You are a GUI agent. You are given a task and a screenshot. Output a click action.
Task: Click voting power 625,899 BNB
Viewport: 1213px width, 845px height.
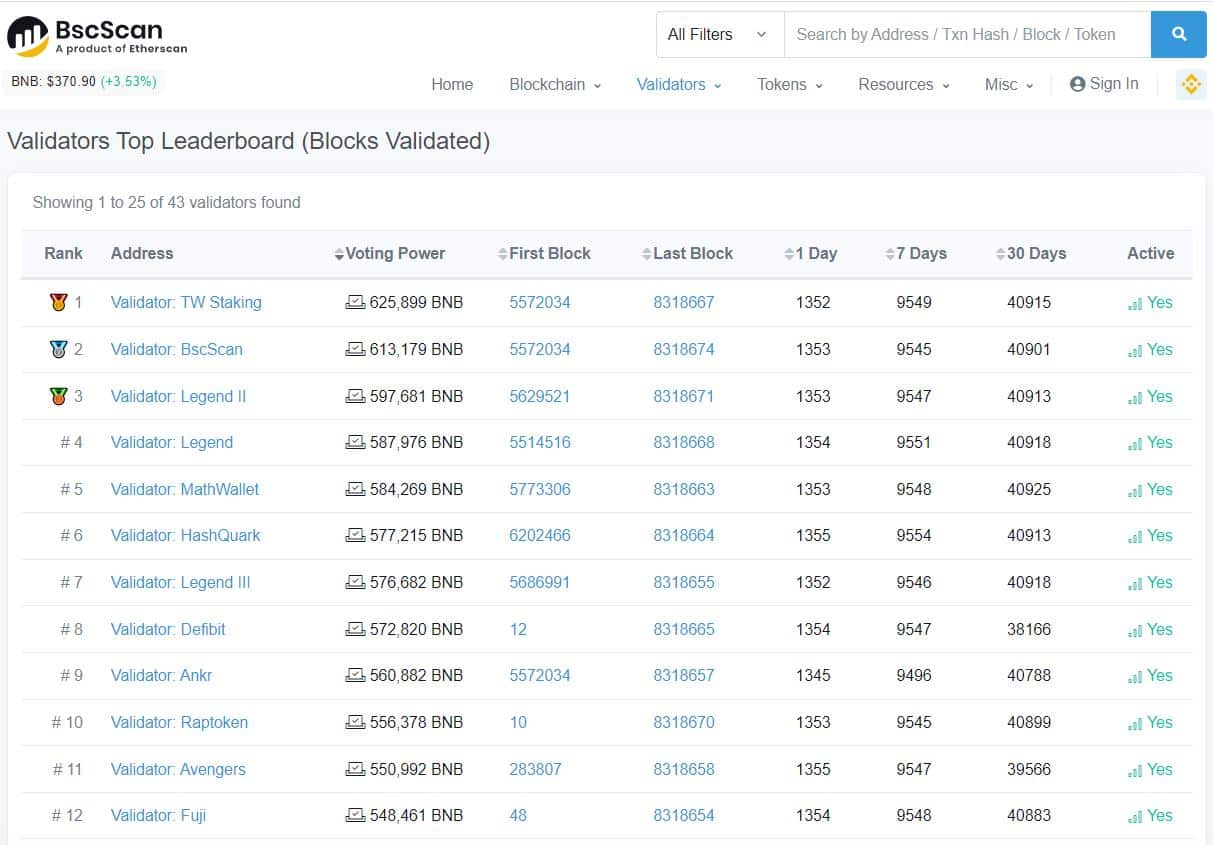pos(416,302)
